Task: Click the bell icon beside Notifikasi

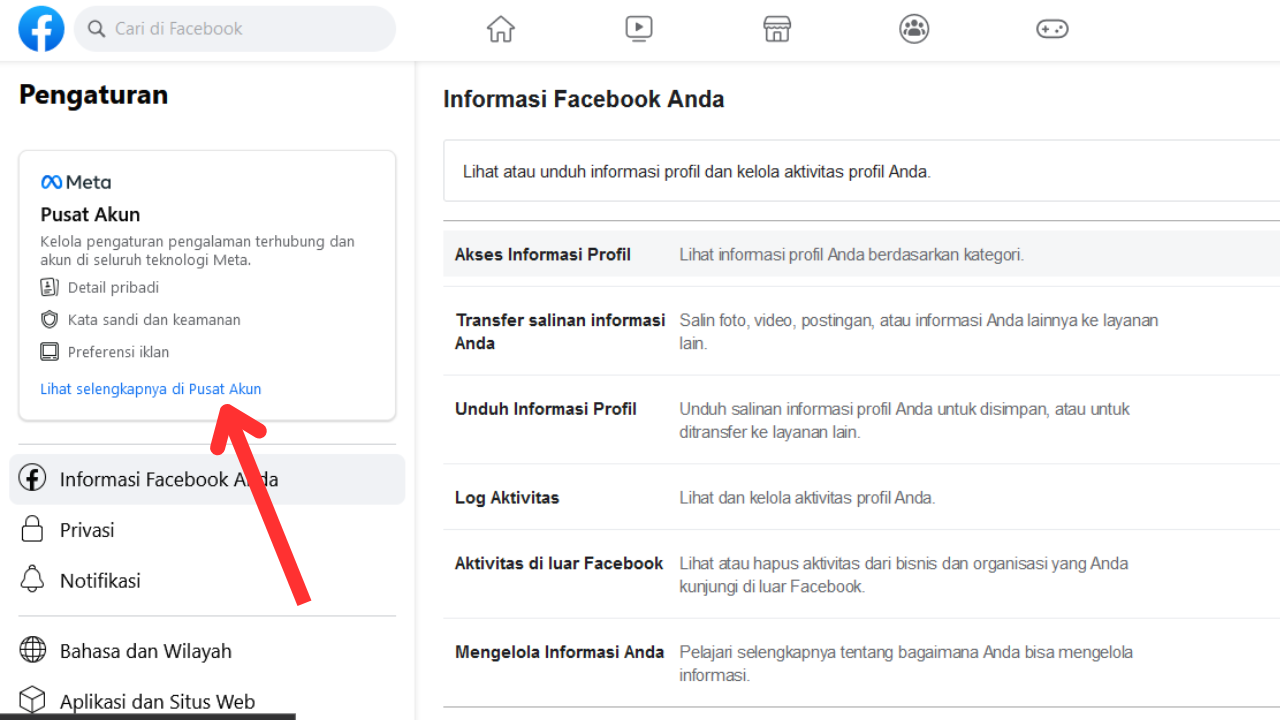Action: [x=33, y=579]
